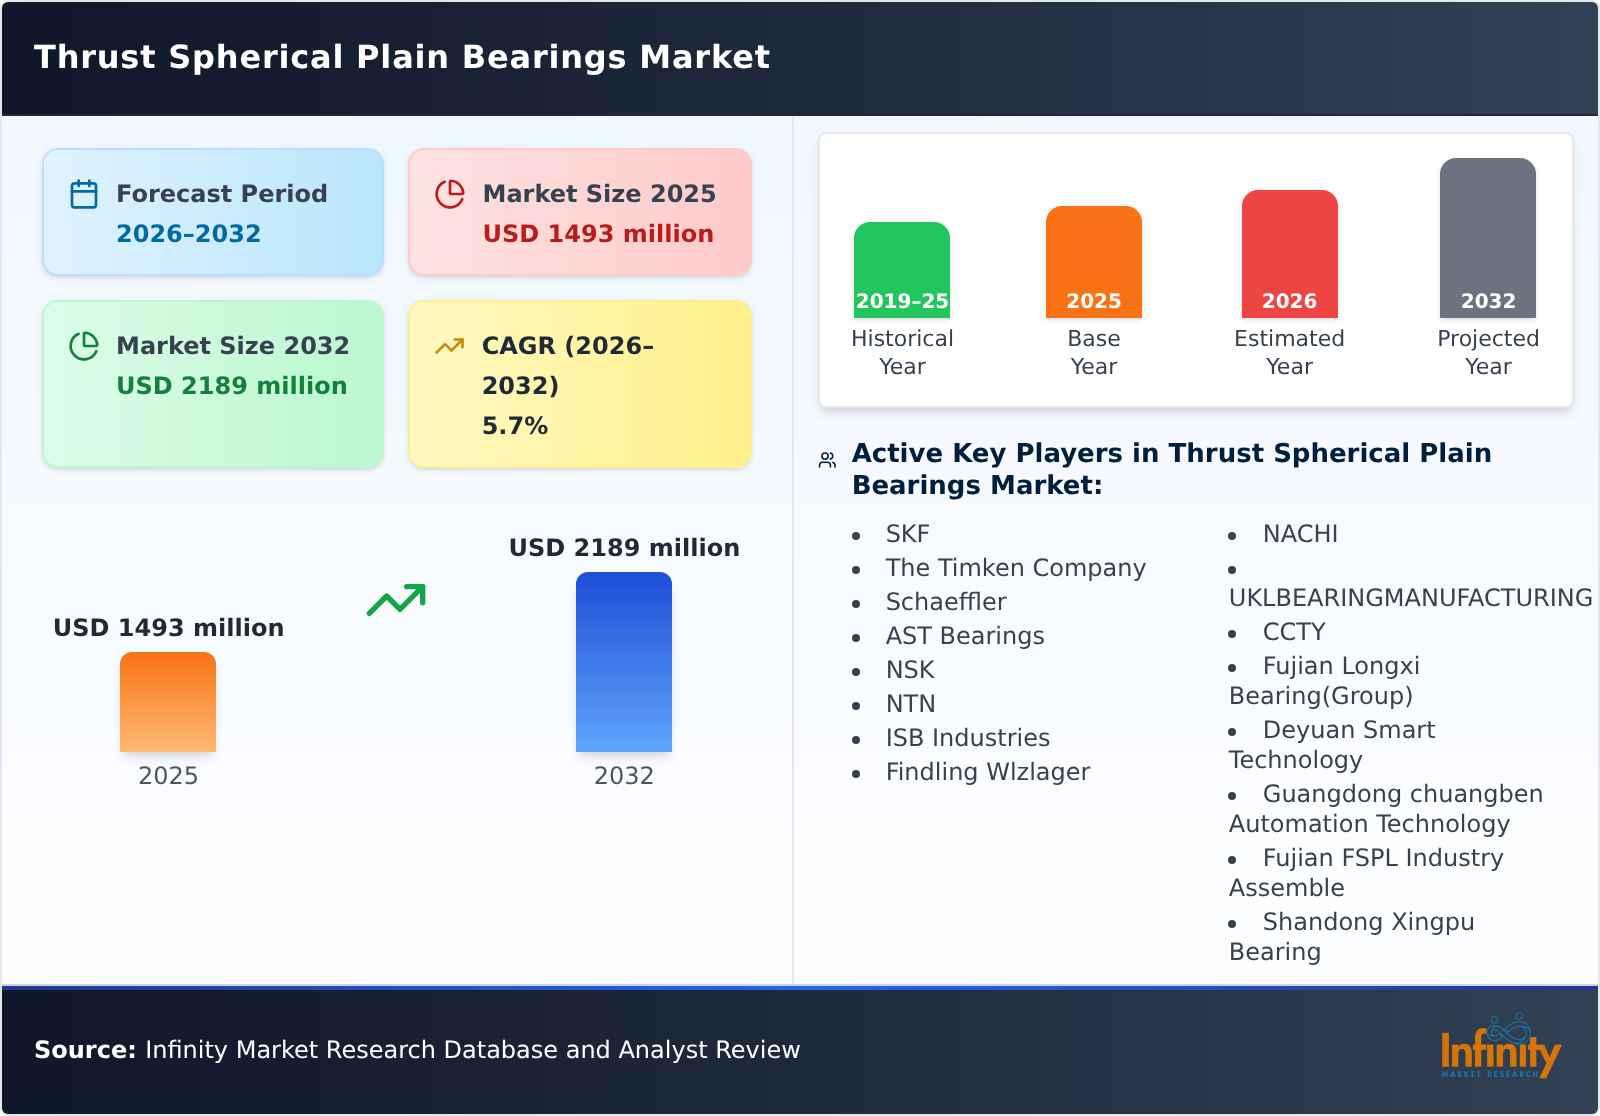
Task: Click the calendar icon in Forecast Period card
Action: [x=83, y=193]
